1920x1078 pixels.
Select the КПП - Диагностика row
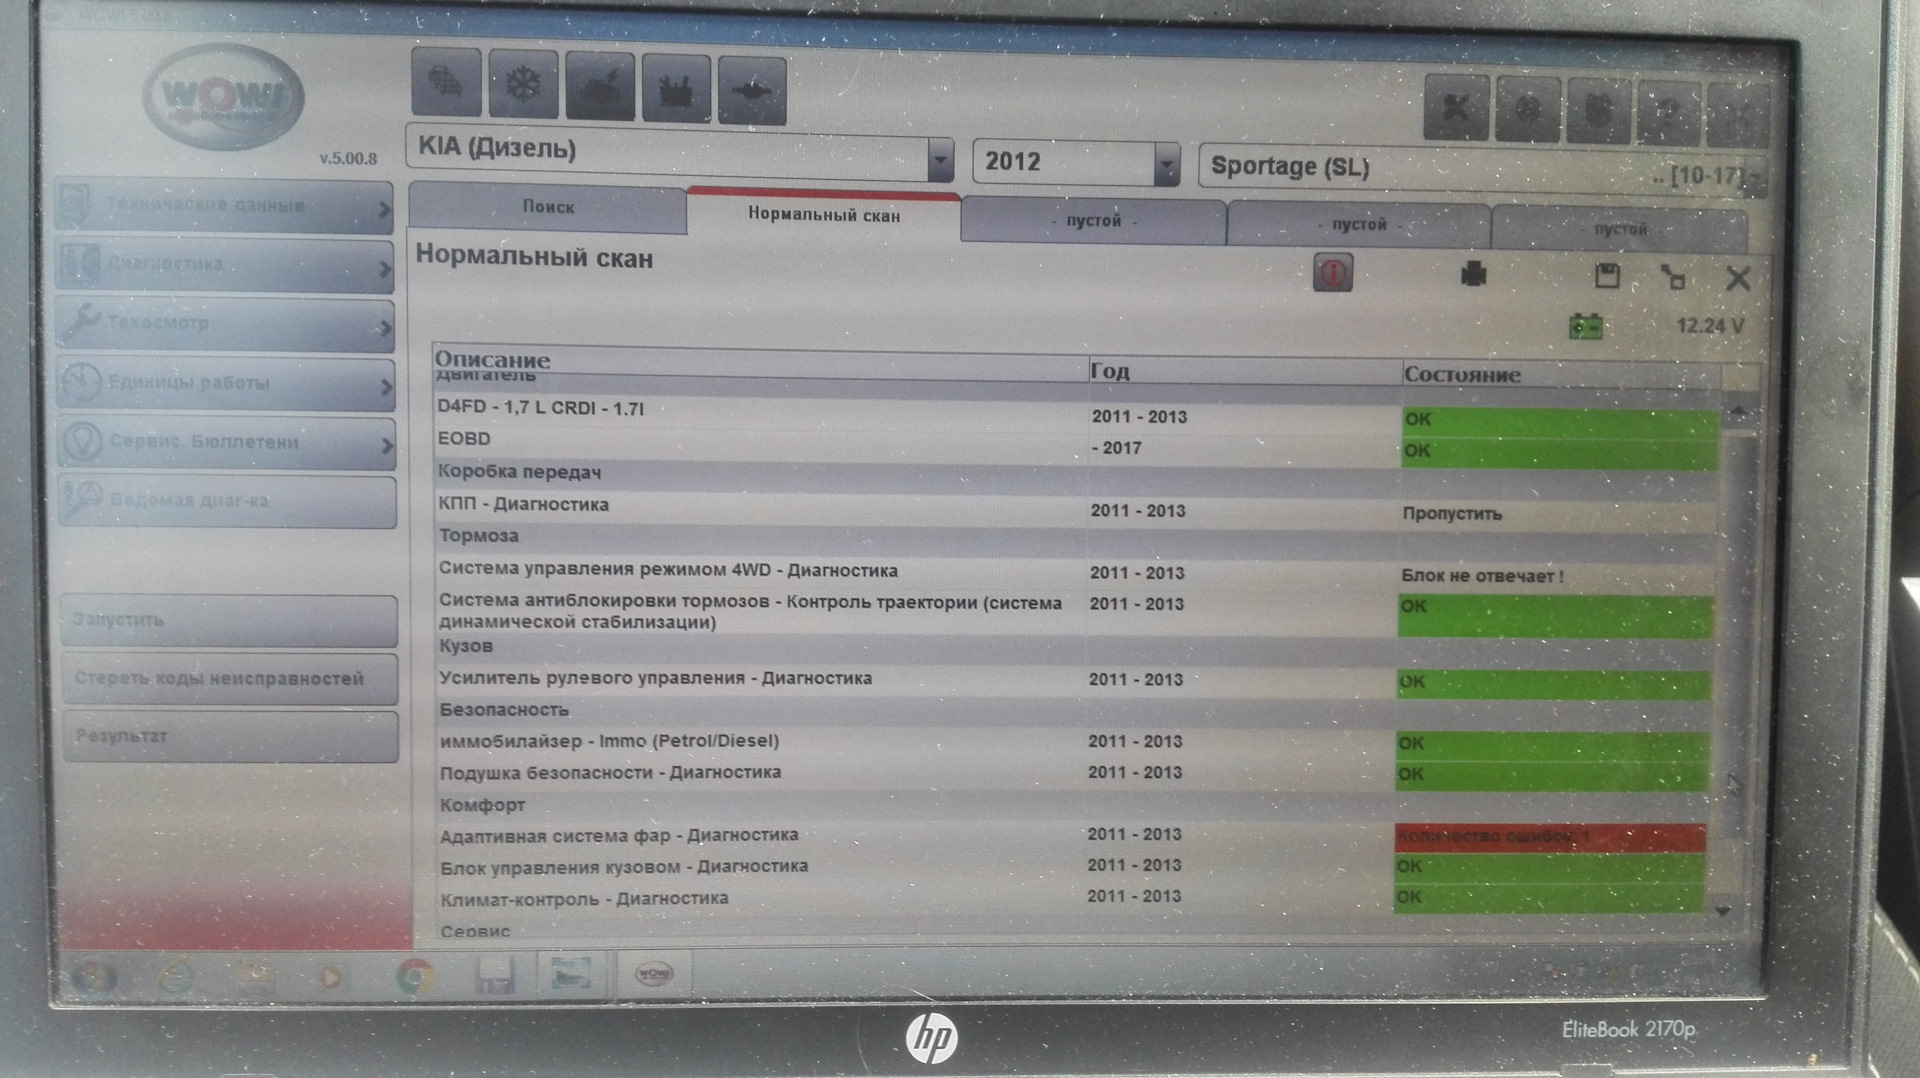[x=1075, y=508]
